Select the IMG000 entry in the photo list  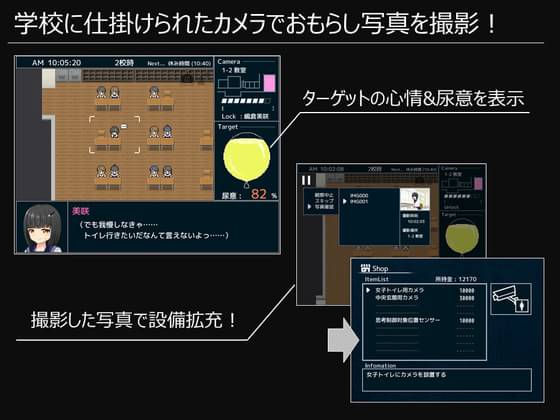pyautogui.click(x=359, y=195)
